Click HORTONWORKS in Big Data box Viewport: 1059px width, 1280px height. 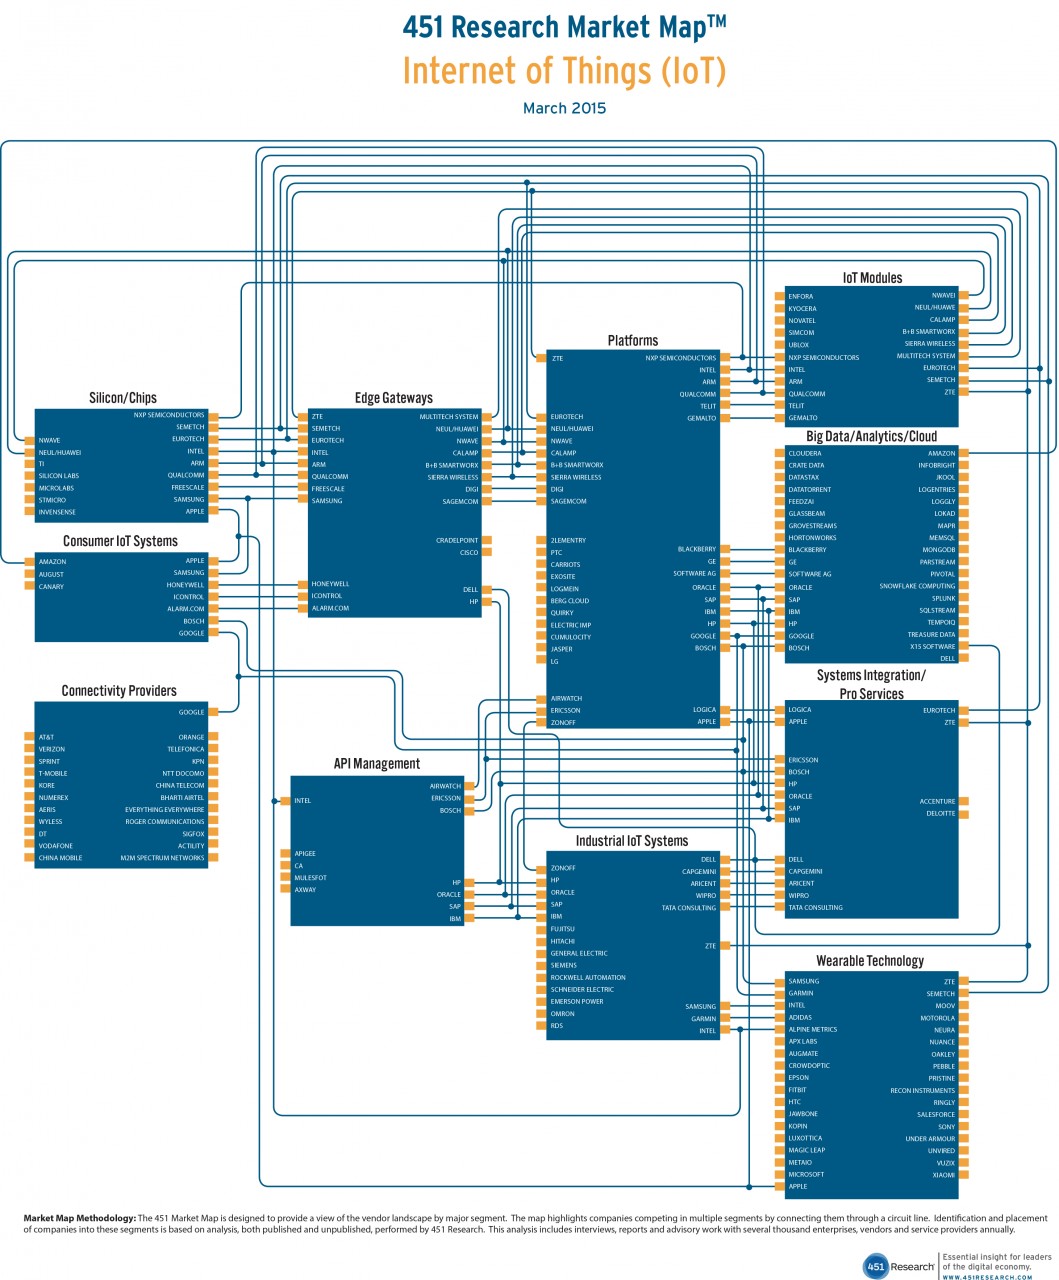coord(811,538)
